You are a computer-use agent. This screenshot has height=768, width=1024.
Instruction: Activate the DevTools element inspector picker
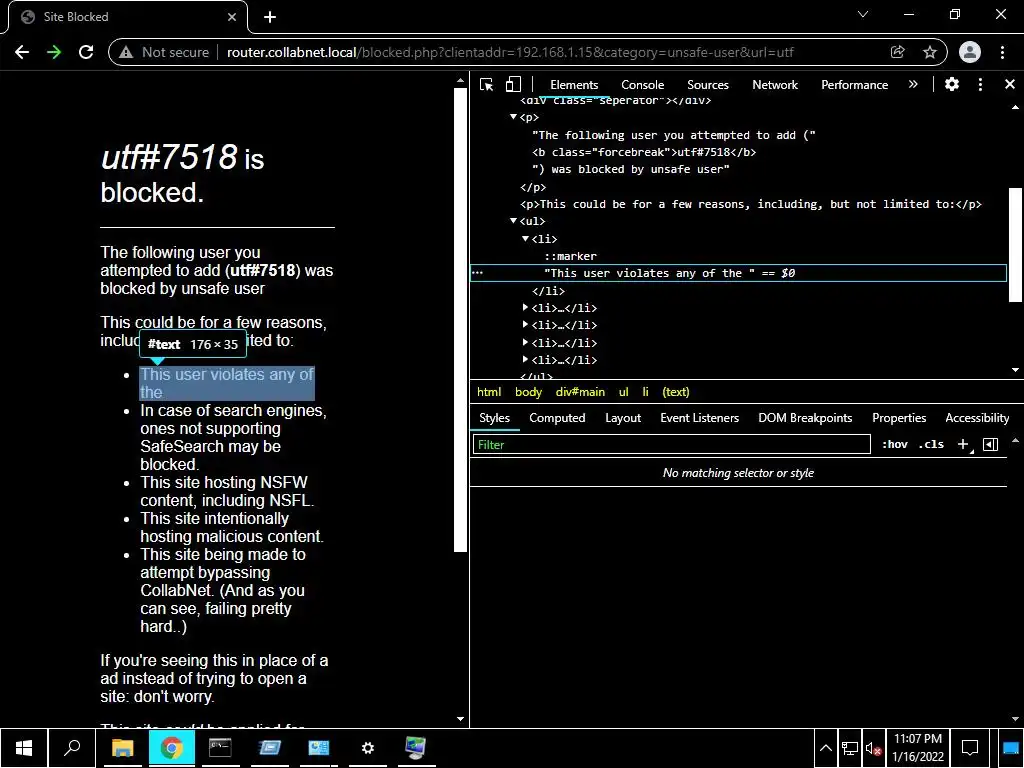pyautogui.click(x=487, y=84)
